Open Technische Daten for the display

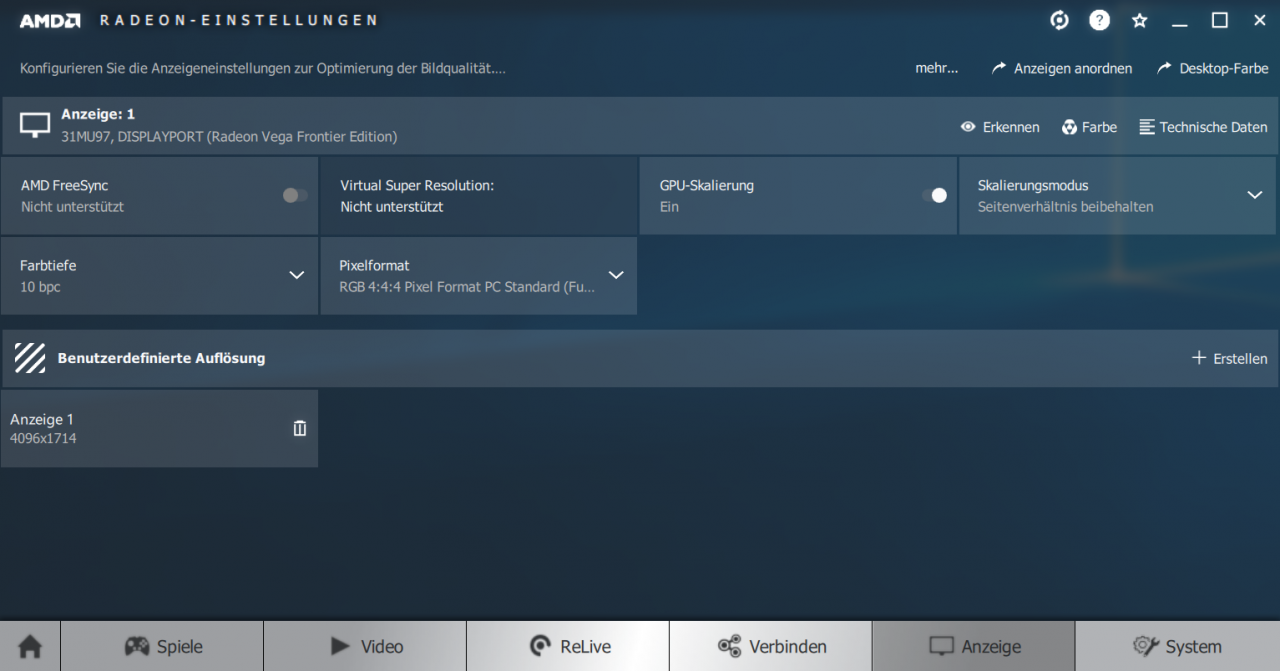[1203, 127]
